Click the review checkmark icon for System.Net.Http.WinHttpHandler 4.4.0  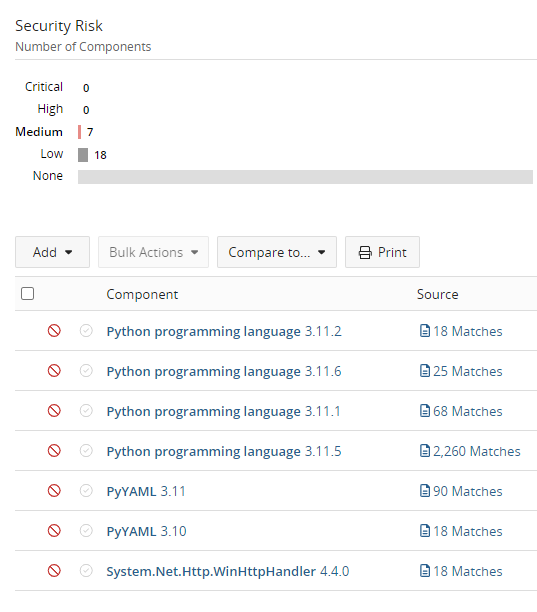pos(86,571)
